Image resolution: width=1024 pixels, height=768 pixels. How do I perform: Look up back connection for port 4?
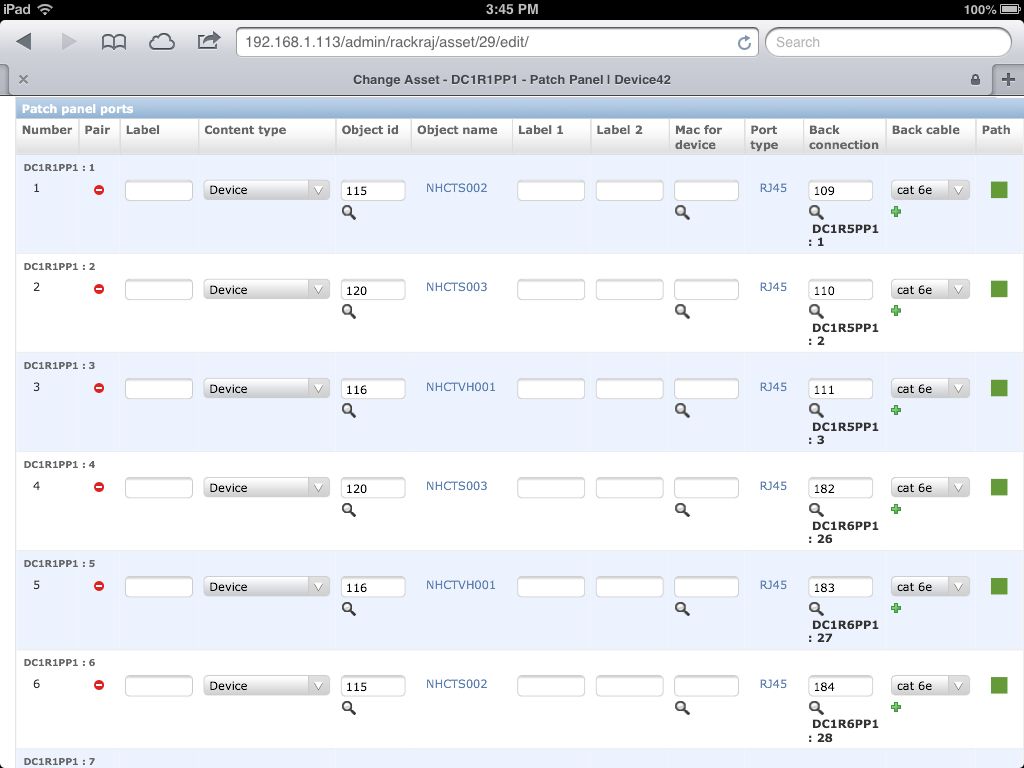coord(816,509)
